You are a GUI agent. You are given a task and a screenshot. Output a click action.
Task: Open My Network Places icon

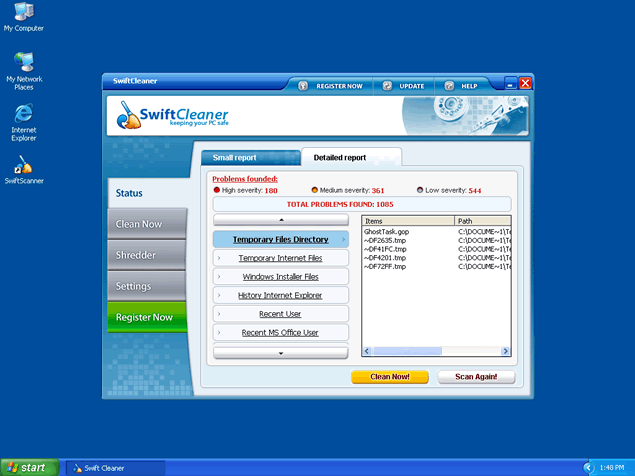(x=23, y=62)
